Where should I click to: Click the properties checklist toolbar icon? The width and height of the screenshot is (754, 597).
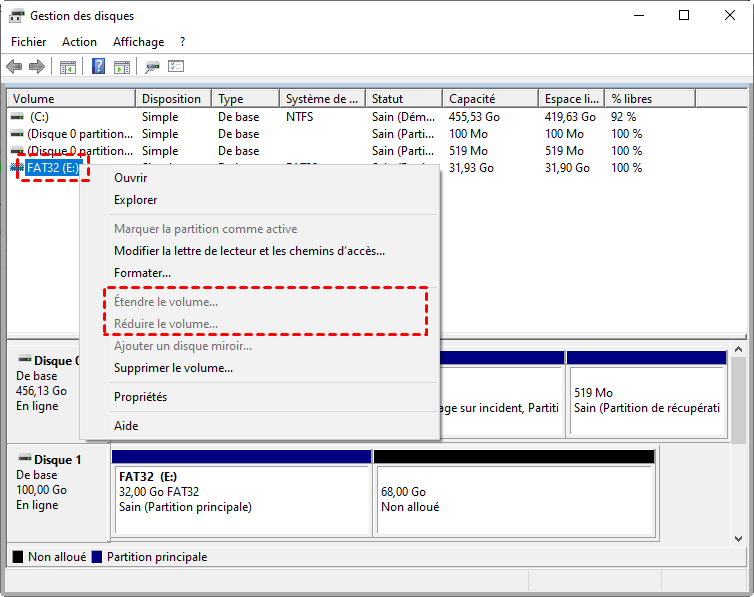(176, 67)
